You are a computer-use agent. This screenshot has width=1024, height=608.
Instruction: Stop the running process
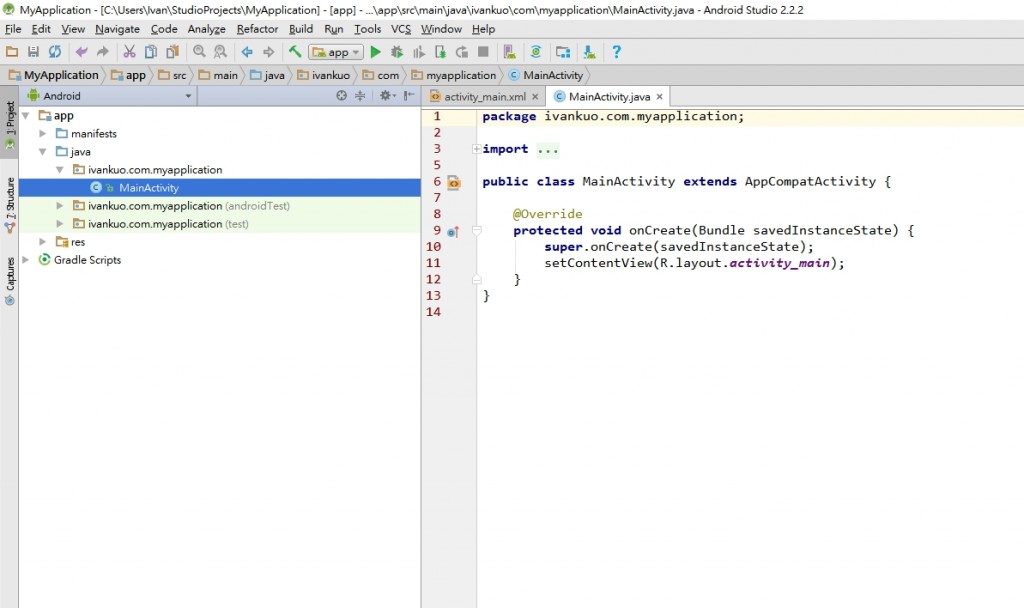[483, 52]
